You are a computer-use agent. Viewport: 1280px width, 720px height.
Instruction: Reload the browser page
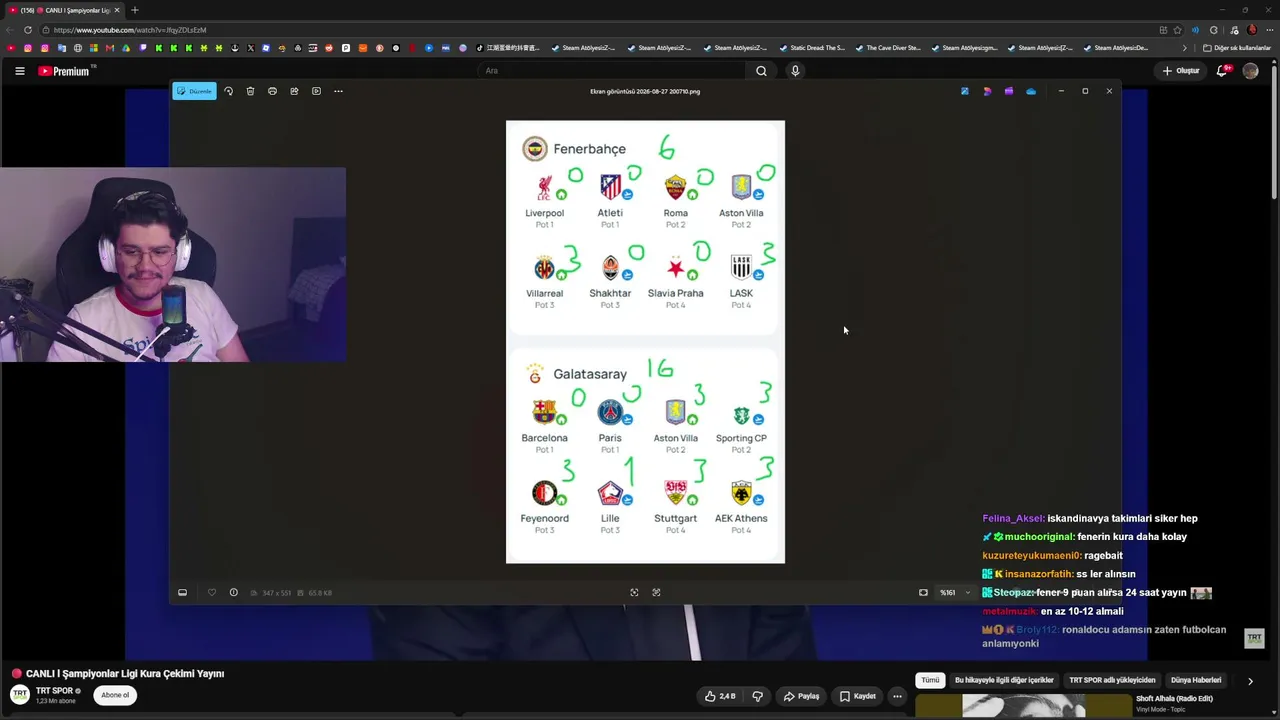pyautogui.click(x=28, y=30)
